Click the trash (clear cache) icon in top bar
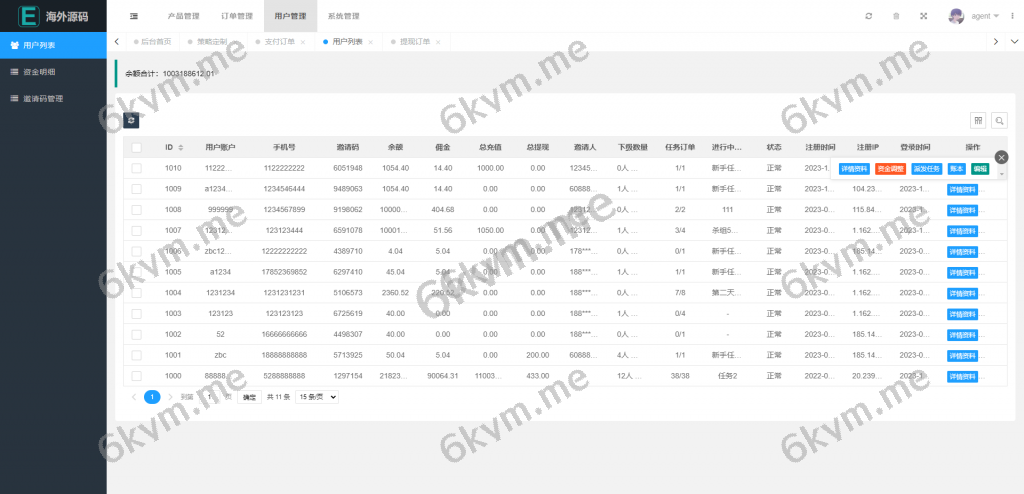 (896, 16)
